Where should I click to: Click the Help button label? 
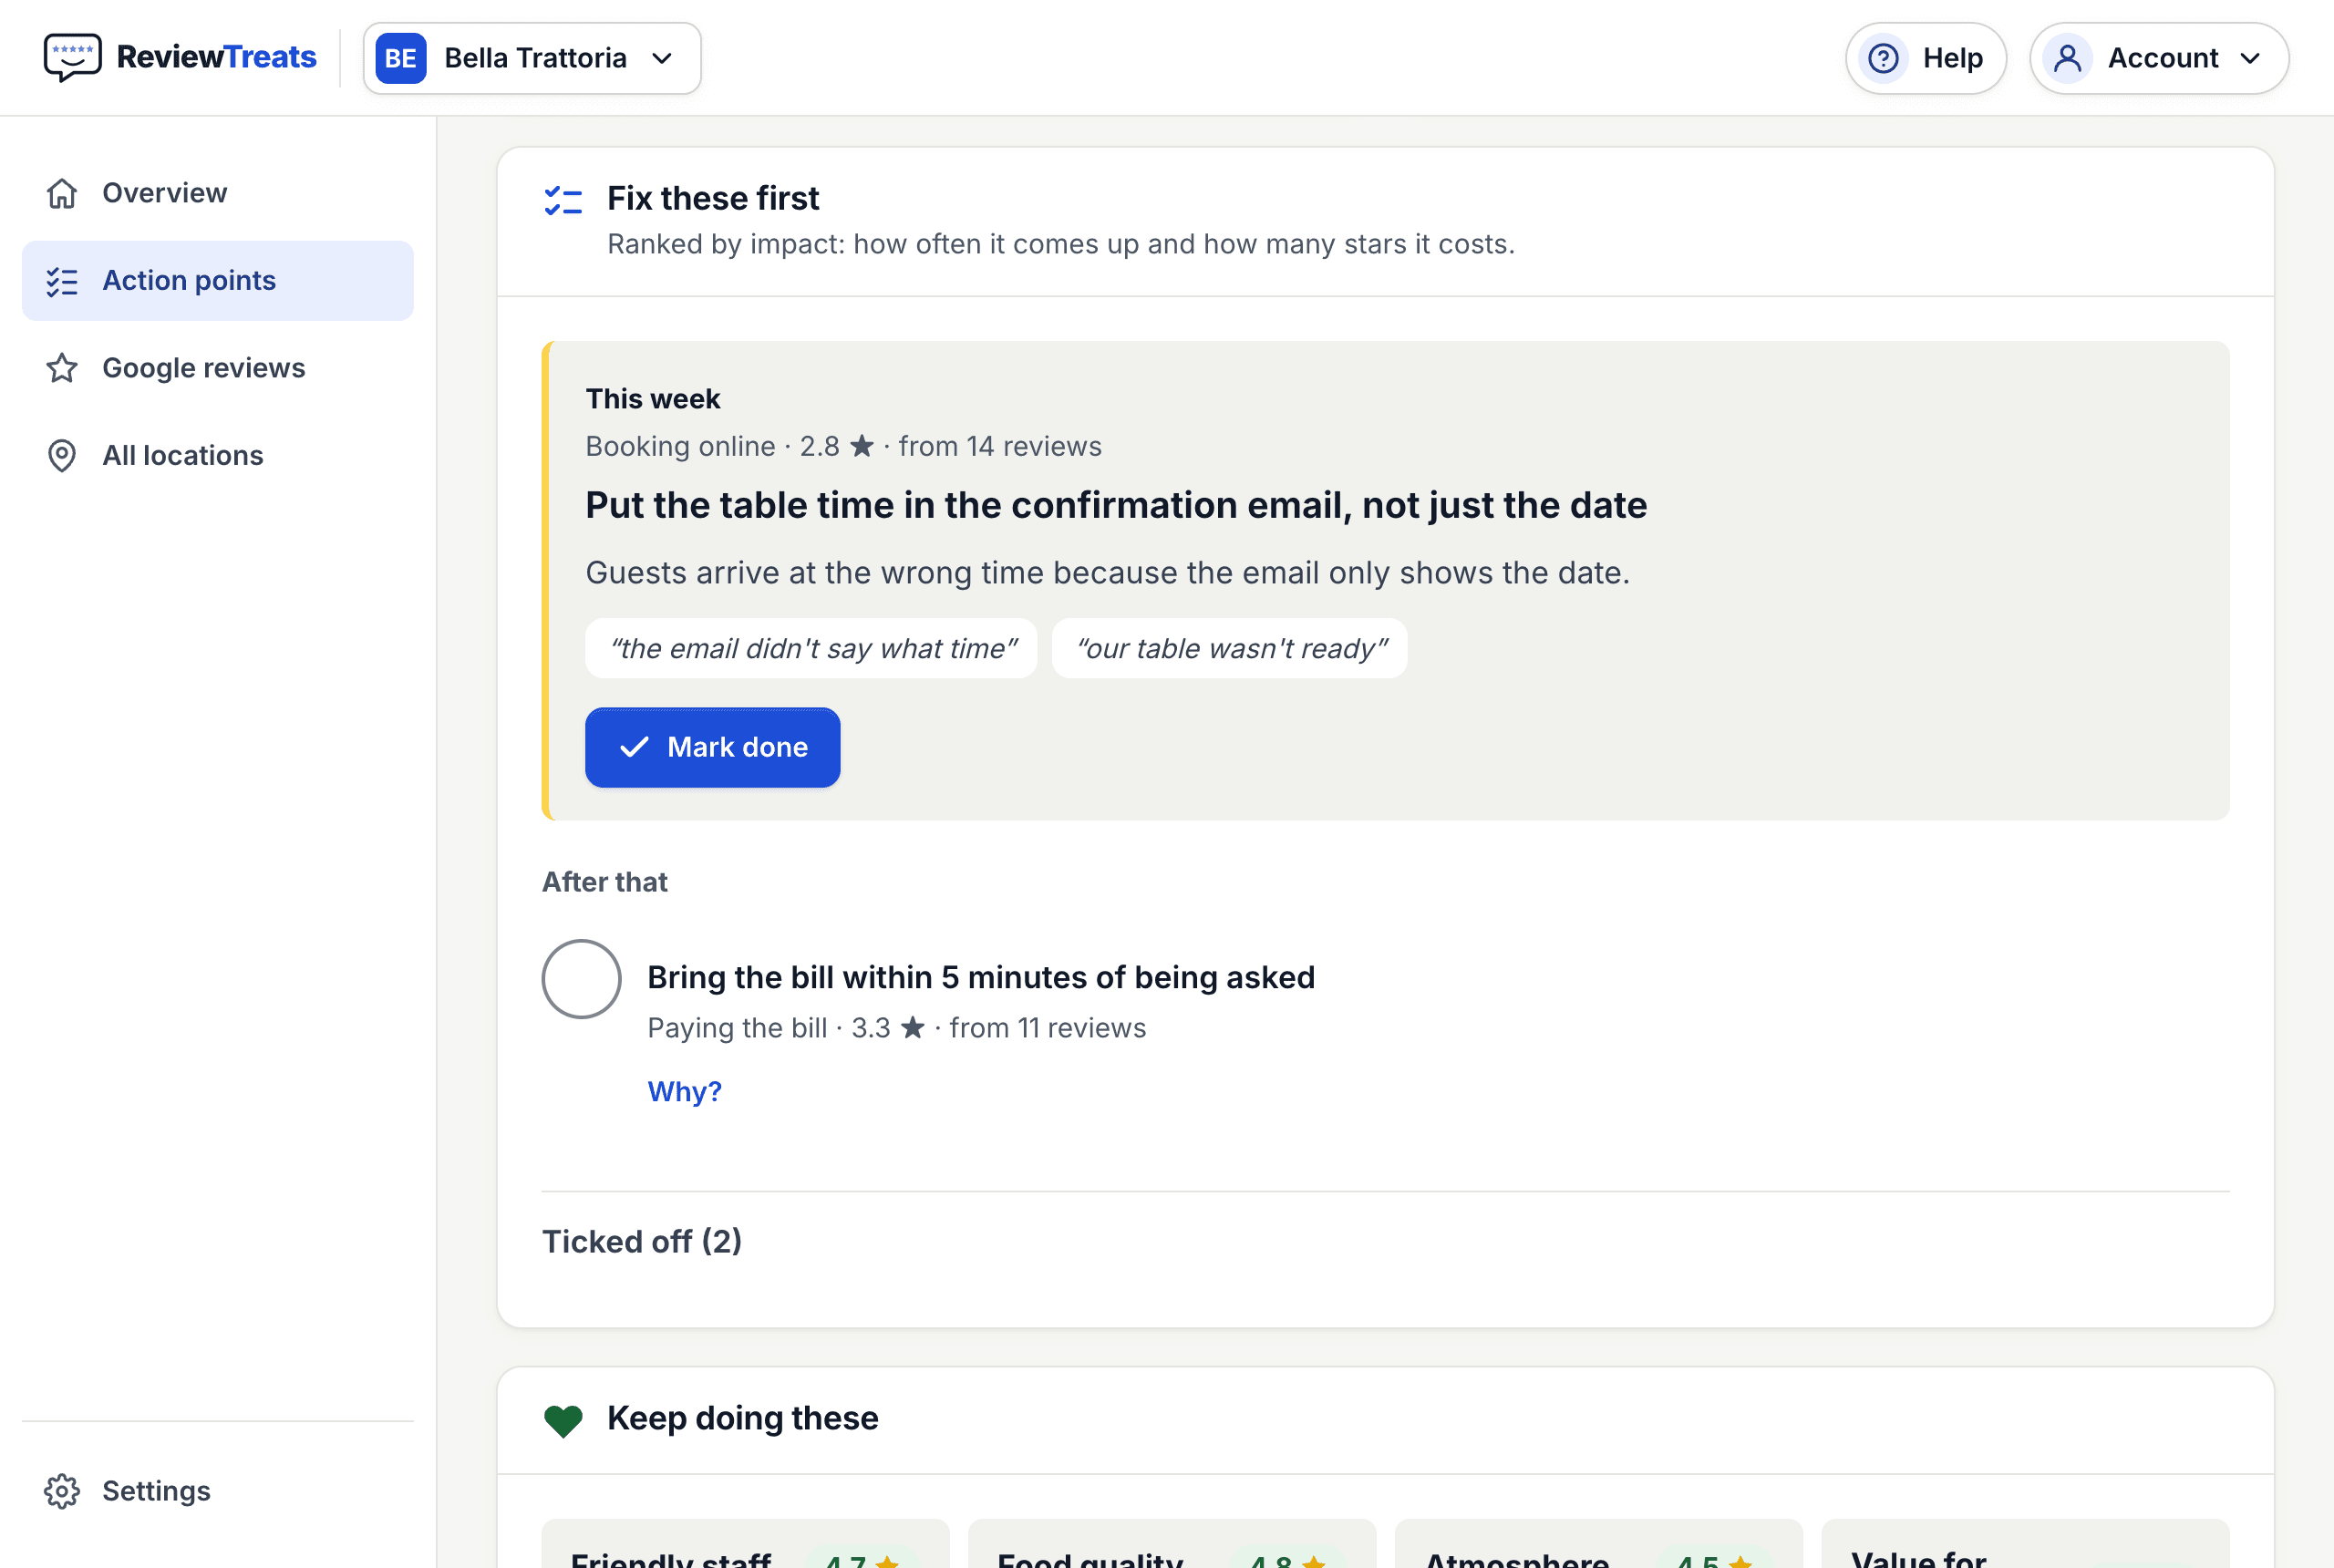[1952, 58]
